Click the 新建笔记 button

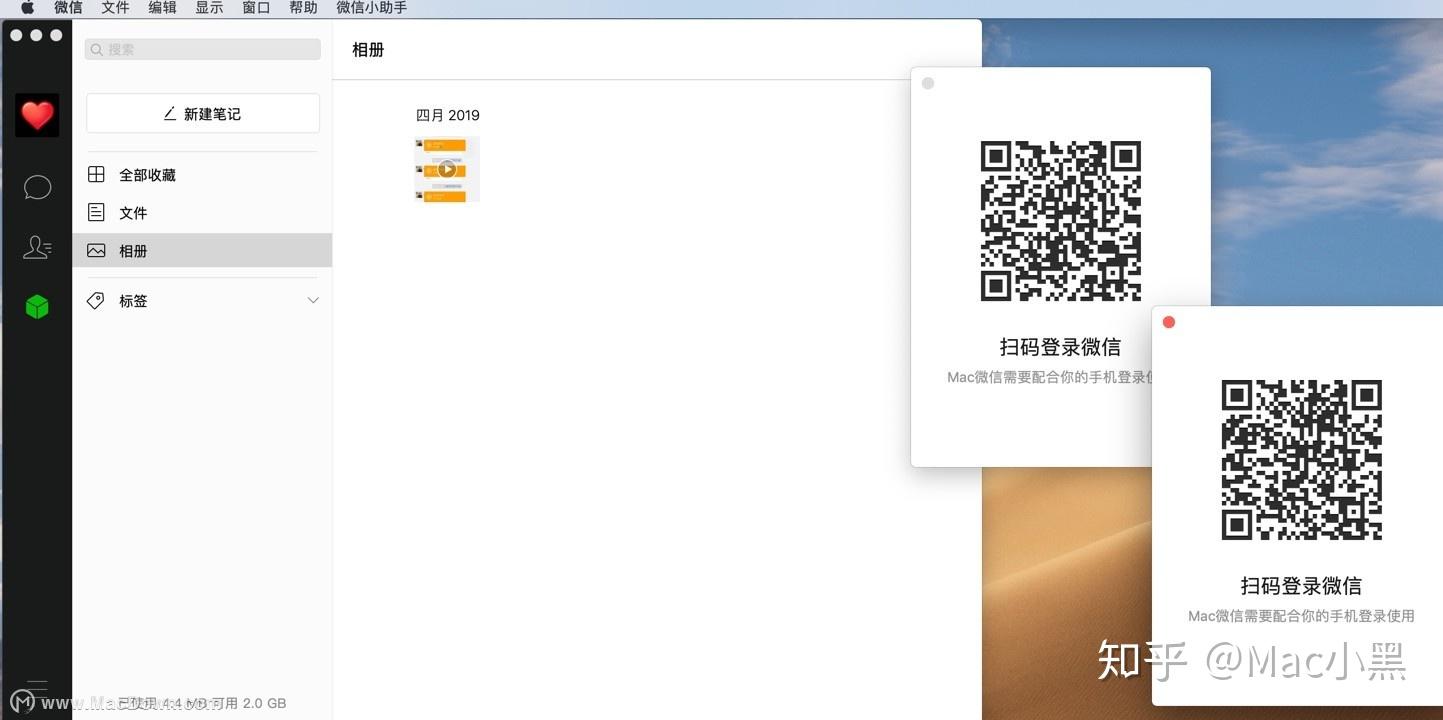click(x=203, y=113)
